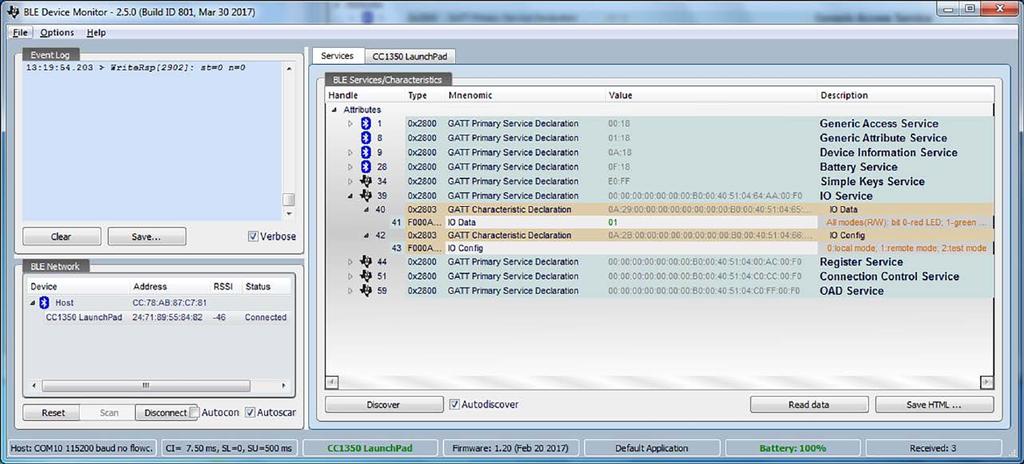Click the RSSI column header in BLE Network
The image size is (1024, 464).
pyautogui.click(x=225, y=286)
